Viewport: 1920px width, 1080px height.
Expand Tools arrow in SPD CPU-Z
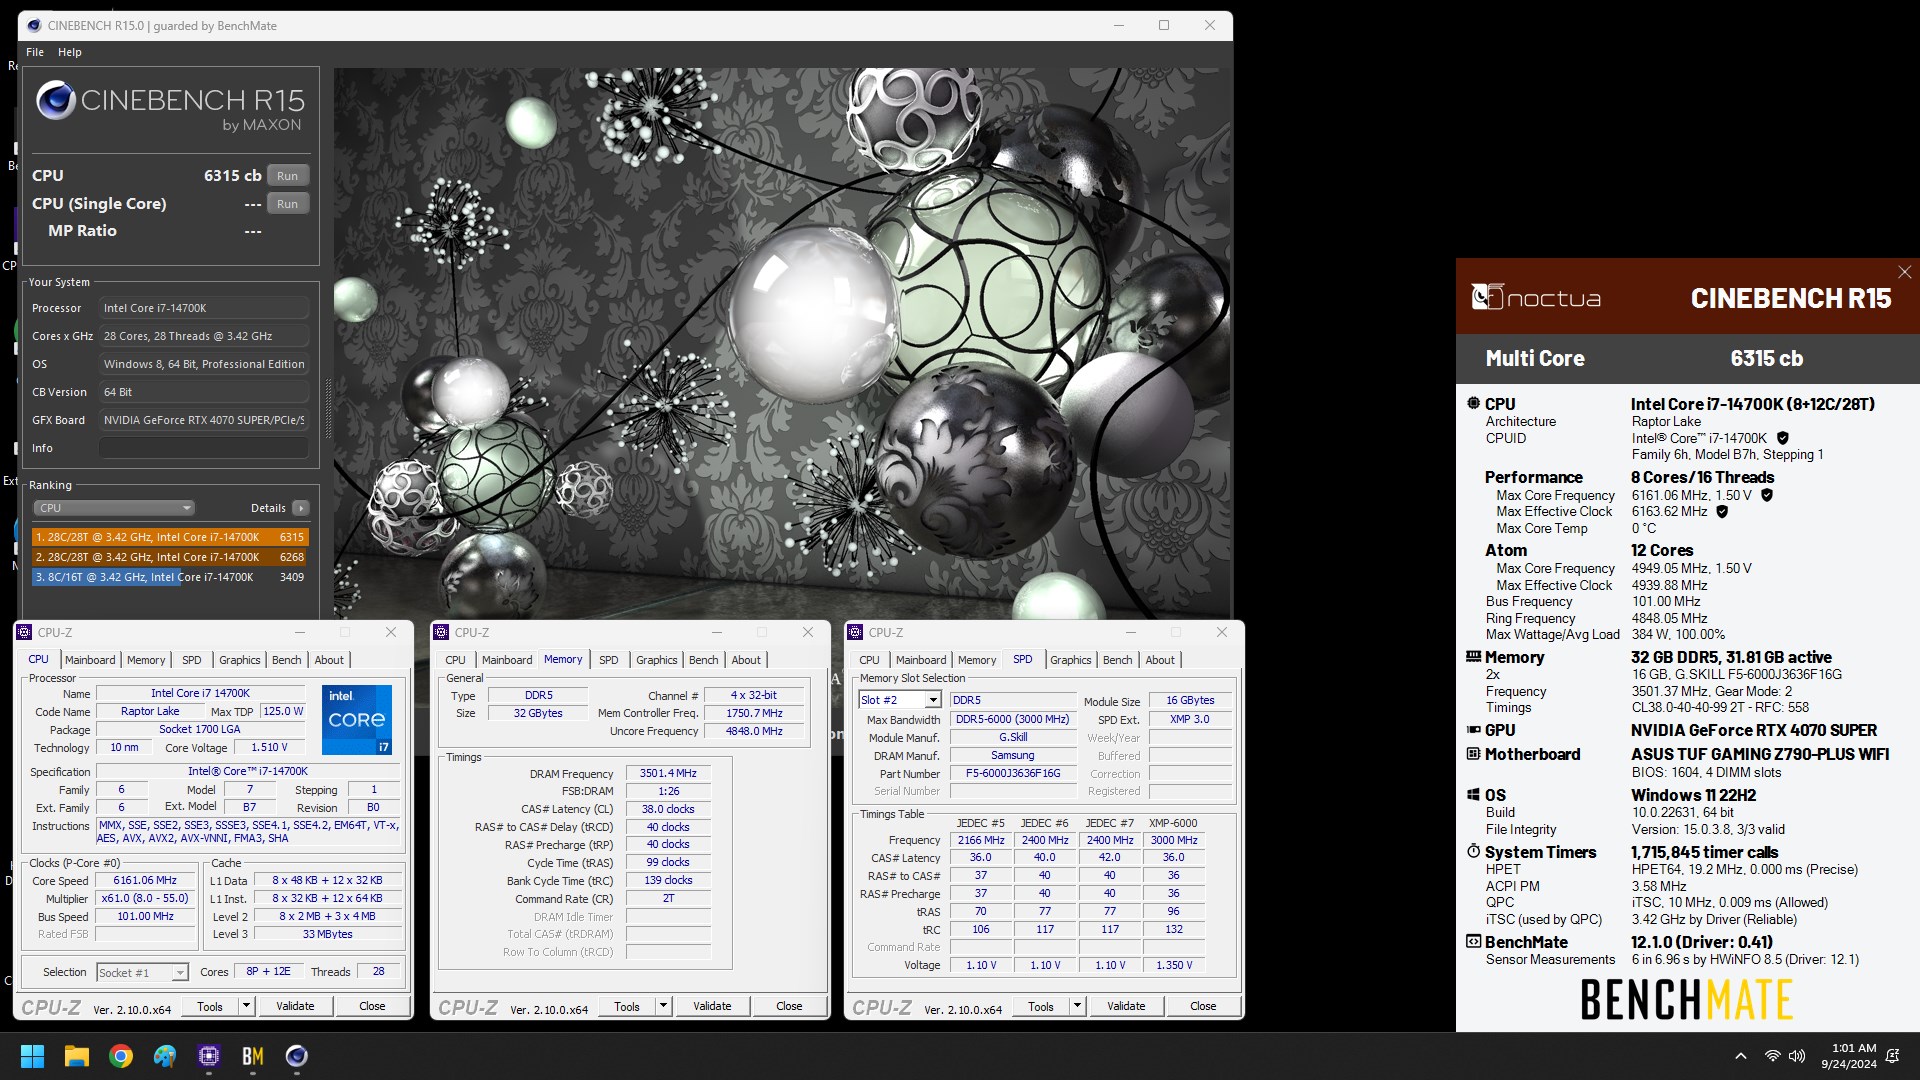(1077, 1006)
